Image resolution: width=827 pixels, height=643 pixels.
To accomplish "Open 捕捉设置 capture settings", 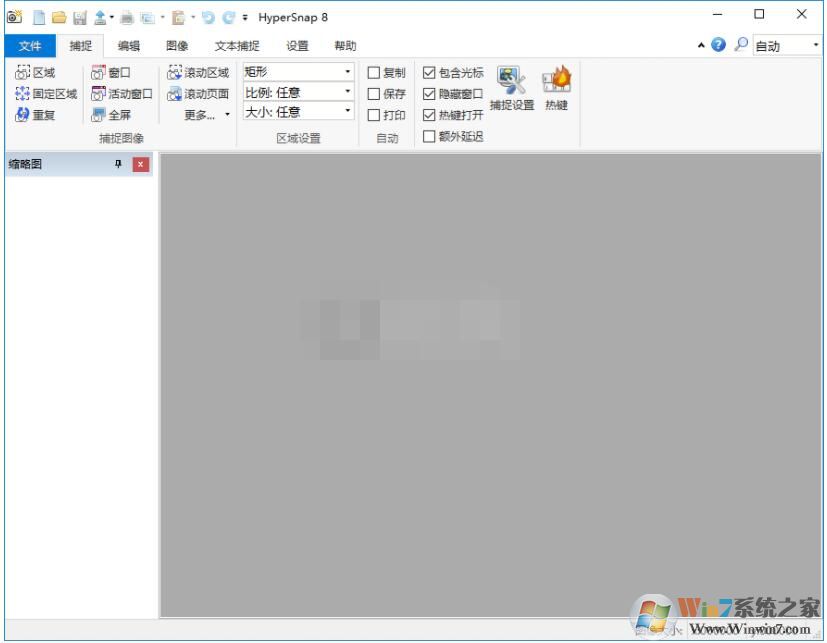I will tap(512, 90).
